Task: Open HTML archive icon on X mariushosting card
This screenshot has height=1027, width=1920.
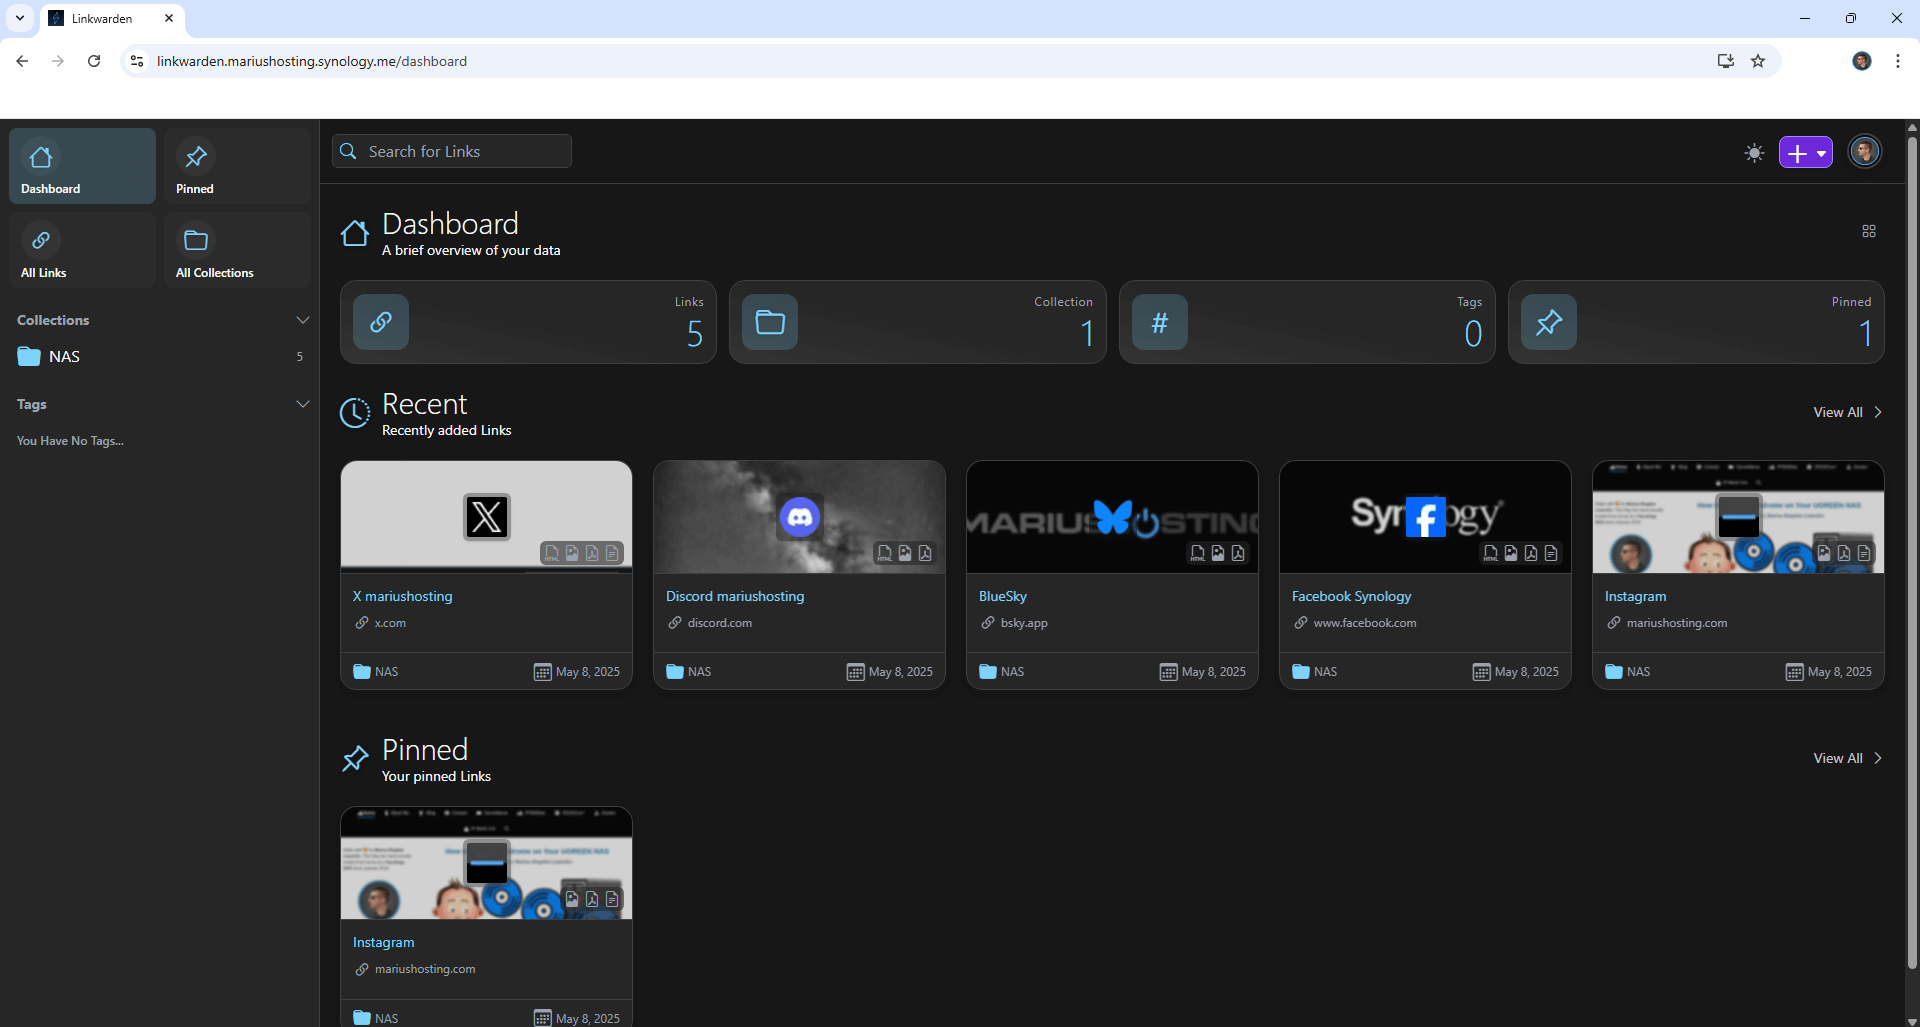Action: point(552,553)
